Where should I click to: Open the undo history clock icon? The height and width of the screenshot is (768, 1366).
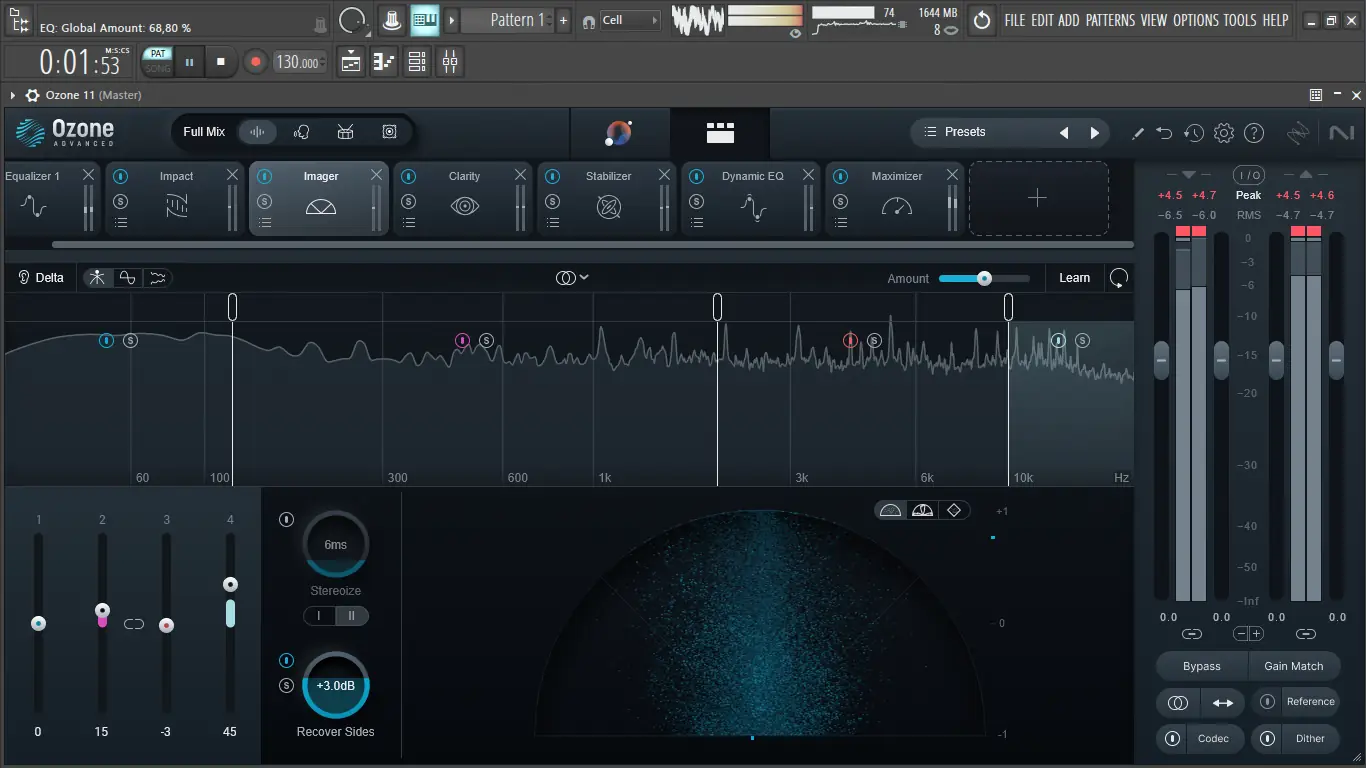click(1194, 133)
